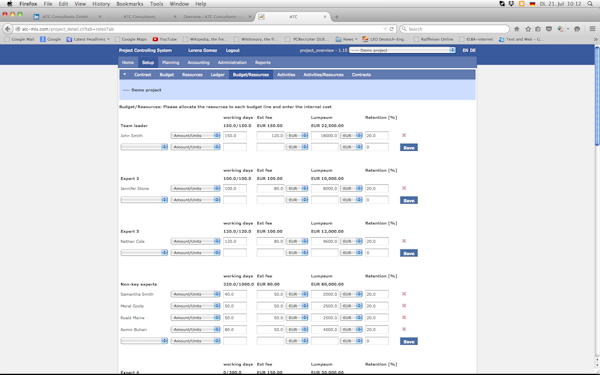600x375 pixels.
Task: Open the Reports tab
Action: (262, 62)
